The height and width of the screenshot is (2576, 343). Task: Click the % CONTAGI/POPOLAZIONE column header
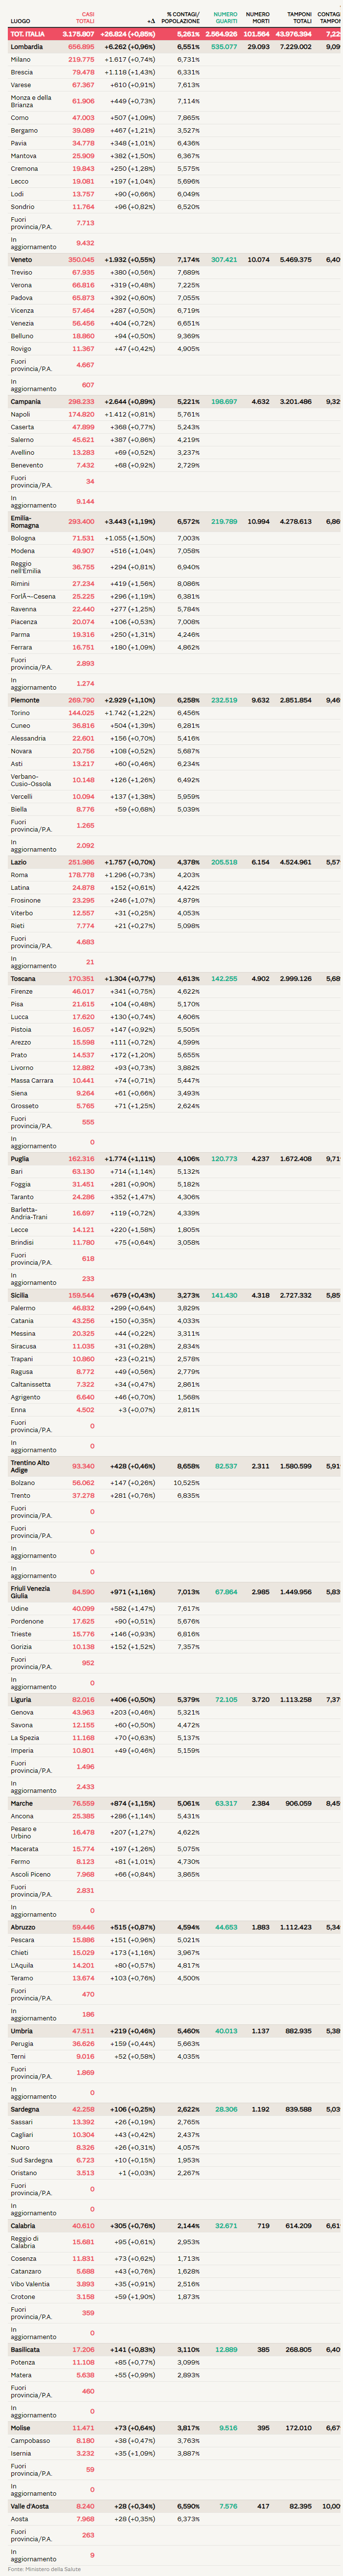tap(181, 18)
